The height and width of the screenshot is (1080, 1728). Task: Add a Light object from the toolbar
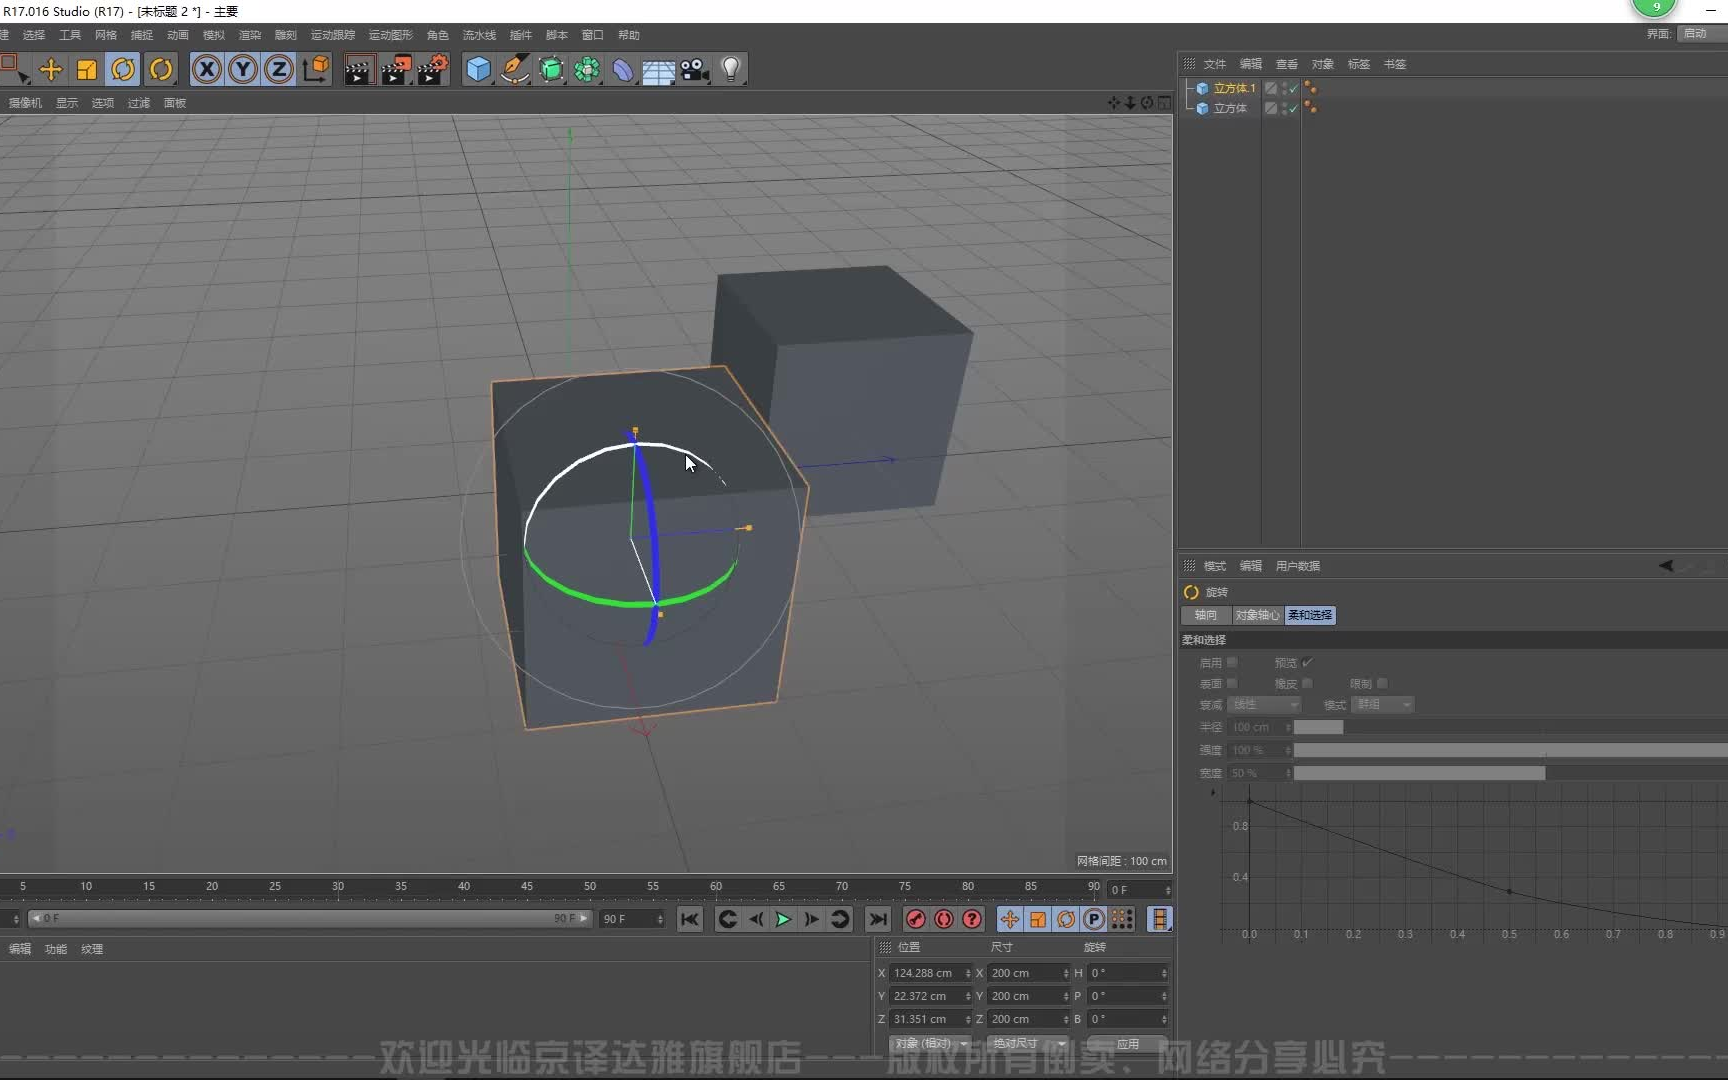tap(731, 69)
